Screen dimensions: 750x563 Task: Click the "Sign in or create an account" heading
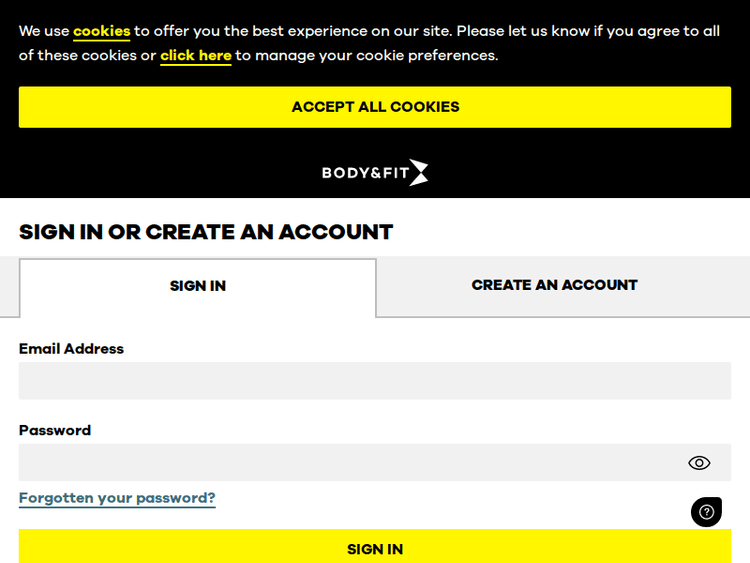pyautogui.click(x=206, y=232)
